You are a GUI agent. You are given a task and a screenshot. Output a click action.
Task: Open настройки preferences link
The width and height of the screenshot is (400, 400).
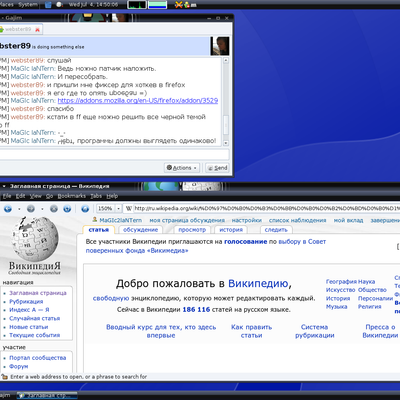247,220
